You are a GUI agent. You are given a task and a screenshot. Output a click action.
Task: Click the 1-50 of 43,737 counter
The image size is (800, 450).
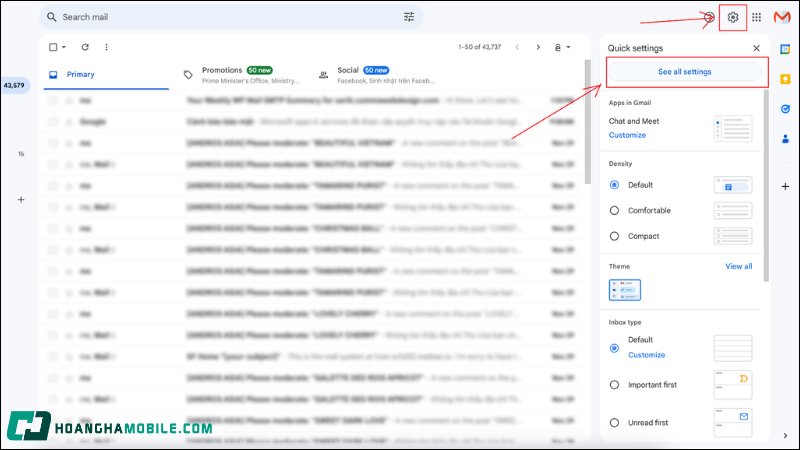click(x=480, y=47)
